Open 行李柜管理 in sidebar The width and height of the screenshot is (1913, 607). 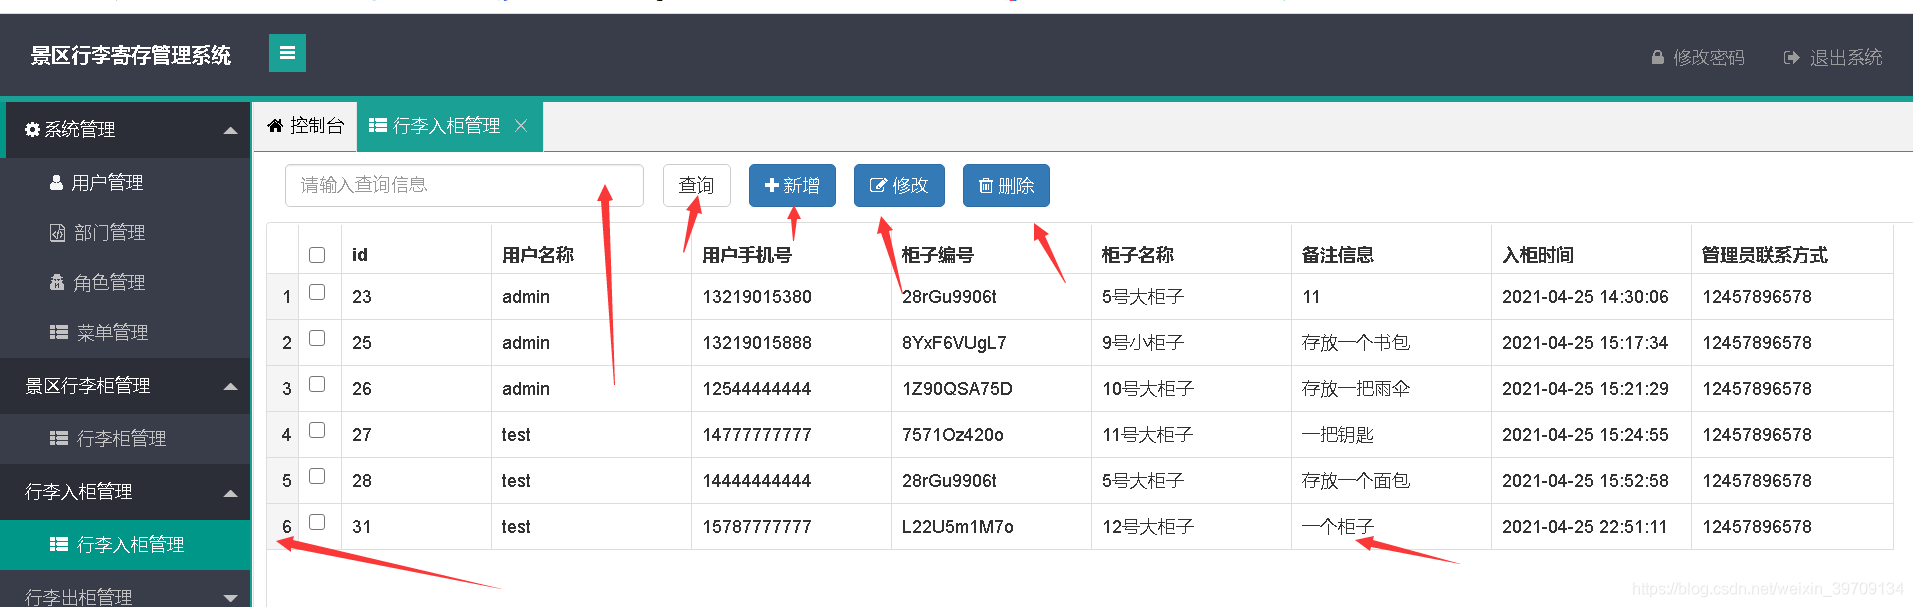125,439
